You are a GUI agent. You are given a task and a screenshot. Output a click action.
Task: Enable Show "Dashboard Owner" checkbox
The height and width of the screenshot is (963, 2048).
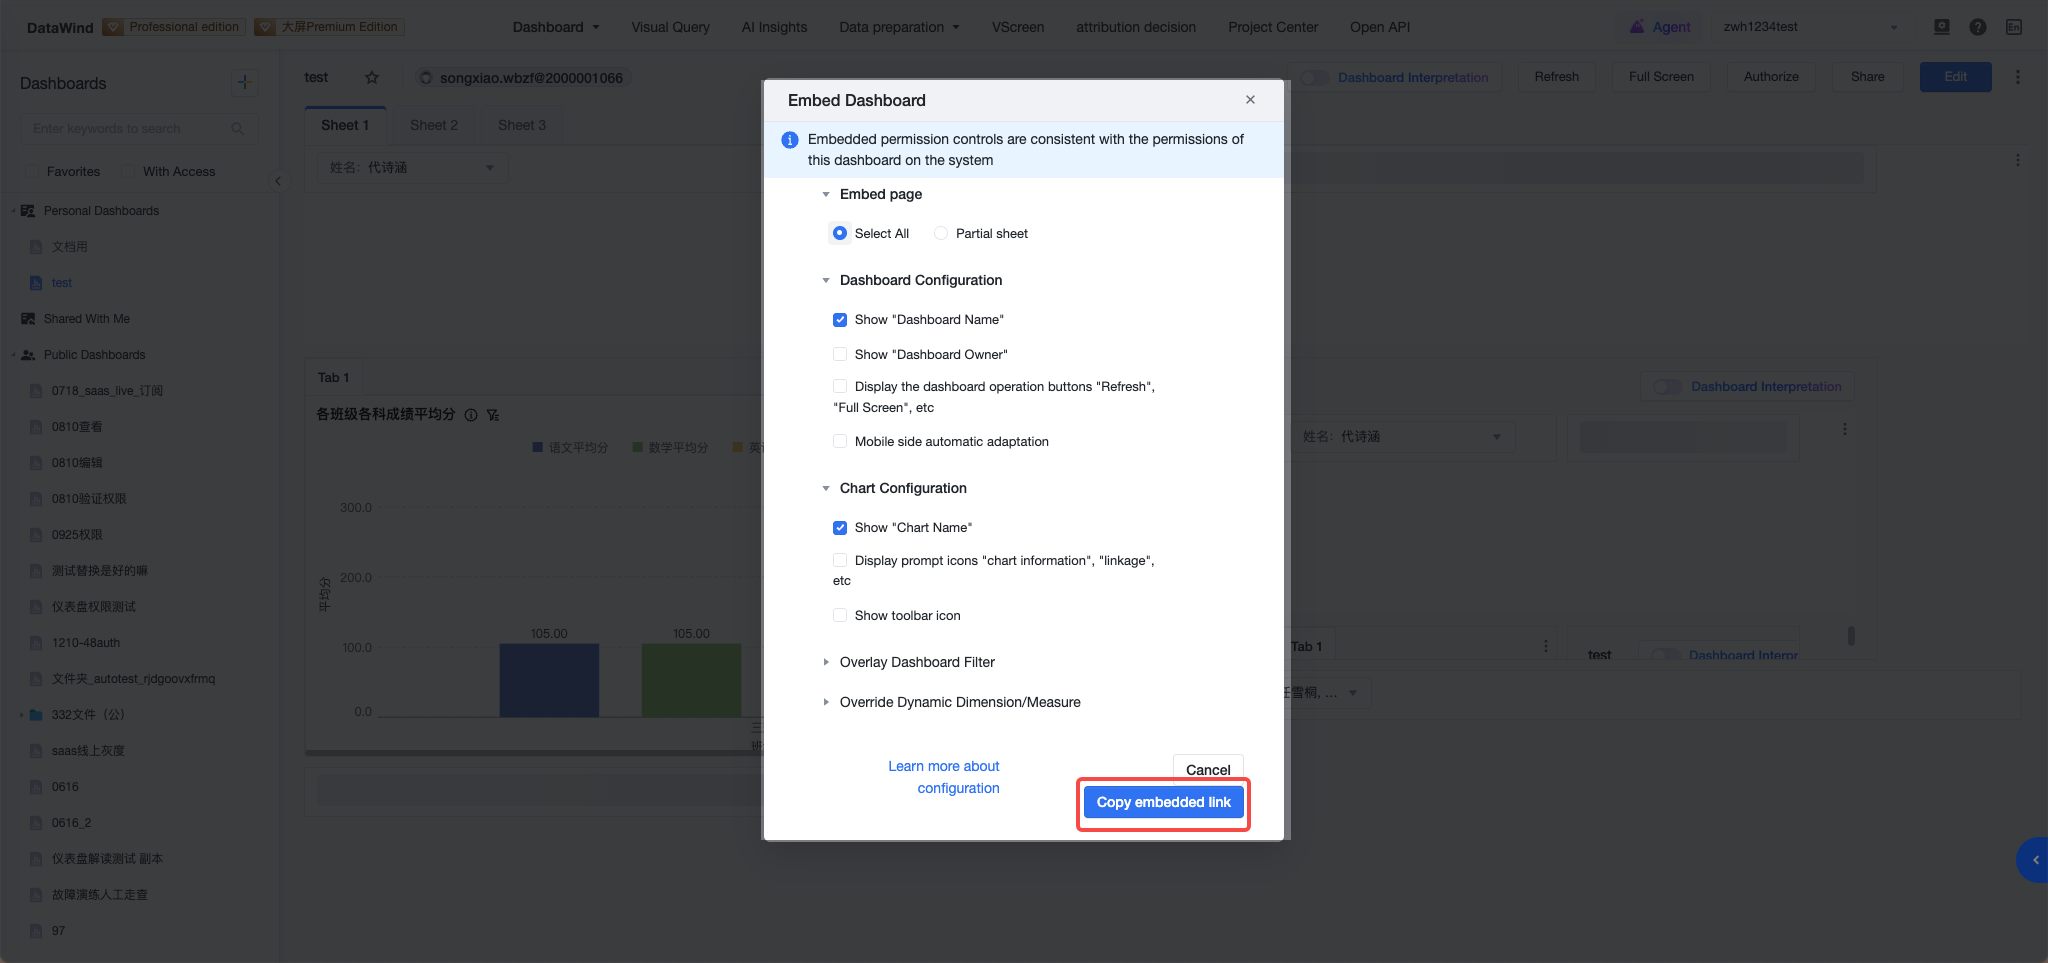(840, 354)
